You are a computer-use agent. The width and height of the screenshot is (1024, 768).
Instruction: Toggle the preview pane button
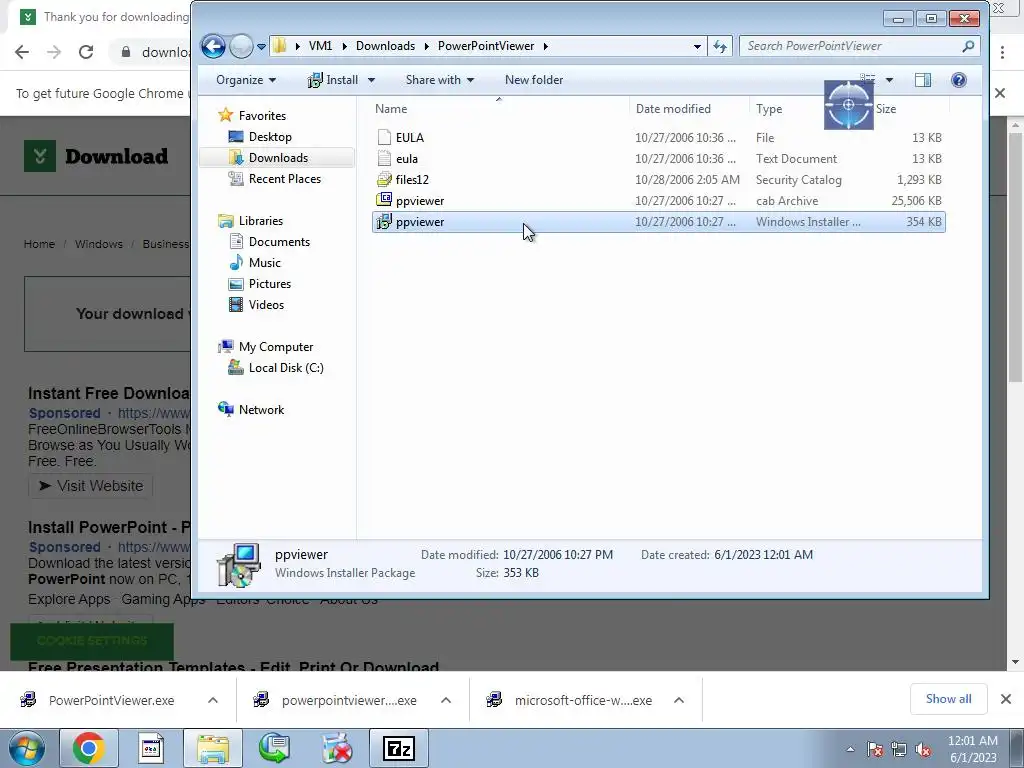[923, 80]
